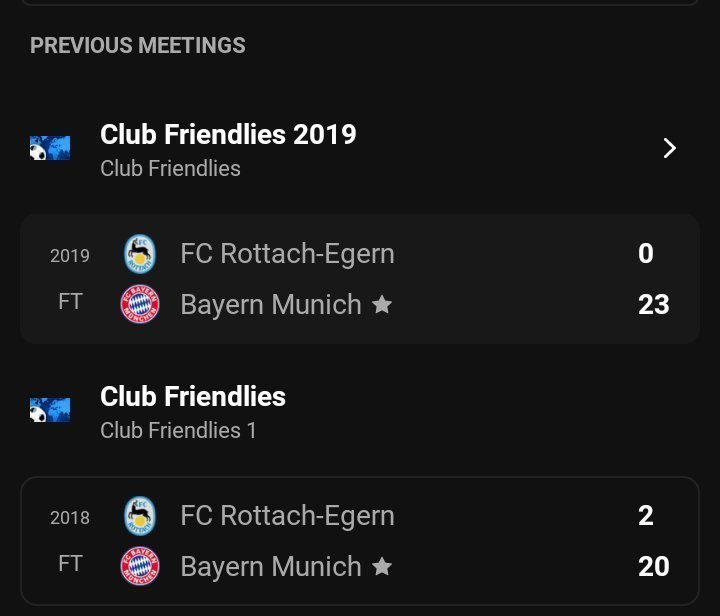Open FC Rottach-Egern crest in 2019 match
The width and height of the screenshot is (720, 616).
pos(140,254)
